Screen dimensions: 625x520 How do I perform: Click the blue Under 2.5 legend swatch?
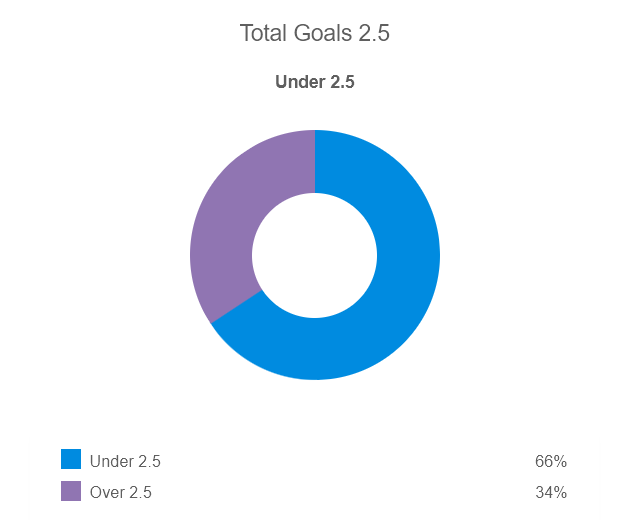(71, 460)
